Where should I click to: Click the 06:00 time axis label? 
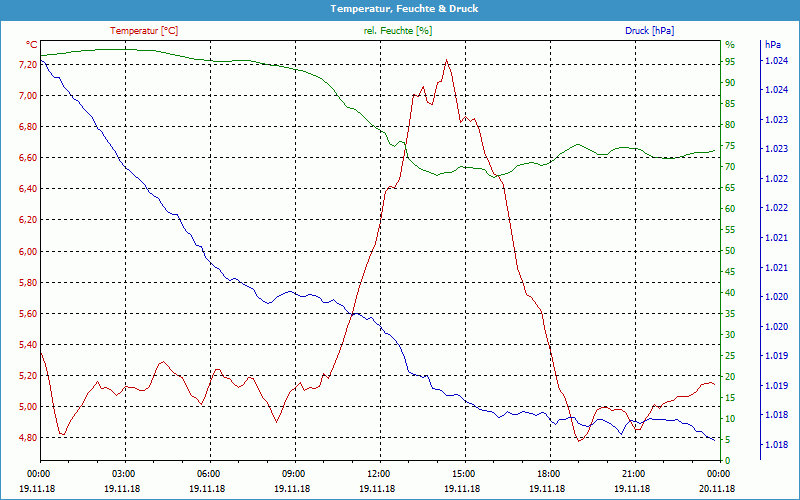pos(209,473)
